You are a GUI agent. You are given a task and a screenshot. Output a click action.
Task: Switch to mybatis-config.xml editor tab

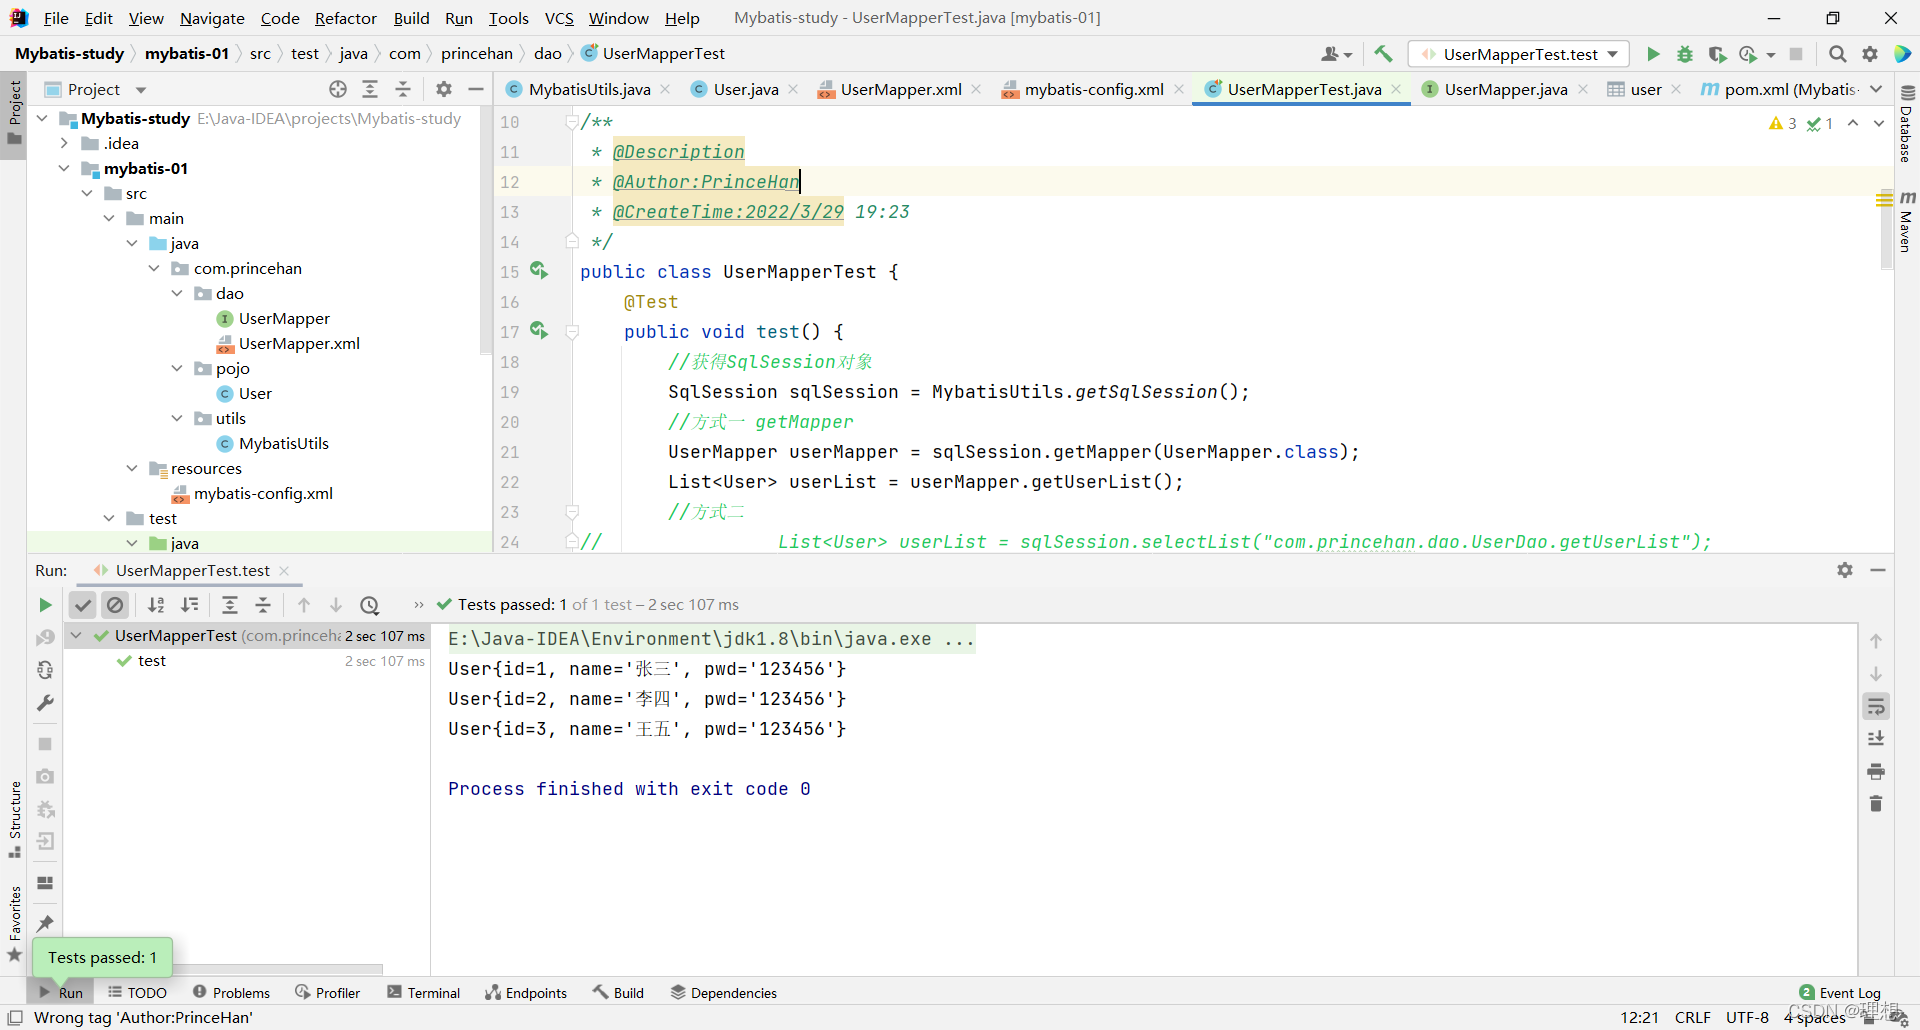click(1093, 89)
